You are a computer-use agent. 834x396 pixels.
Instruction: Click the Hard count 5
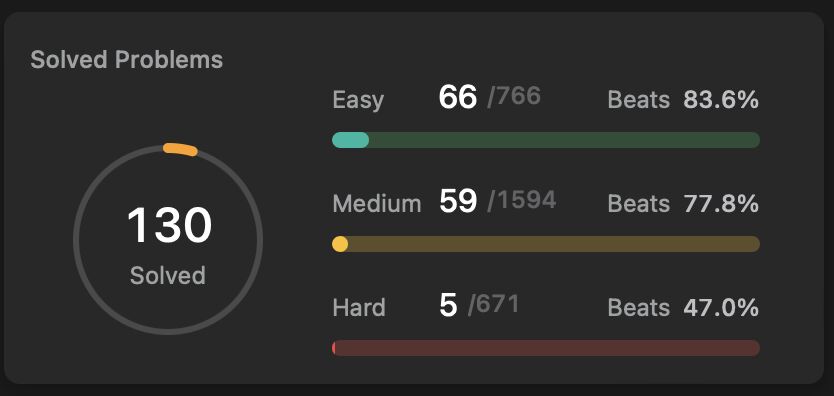[448, 306]
